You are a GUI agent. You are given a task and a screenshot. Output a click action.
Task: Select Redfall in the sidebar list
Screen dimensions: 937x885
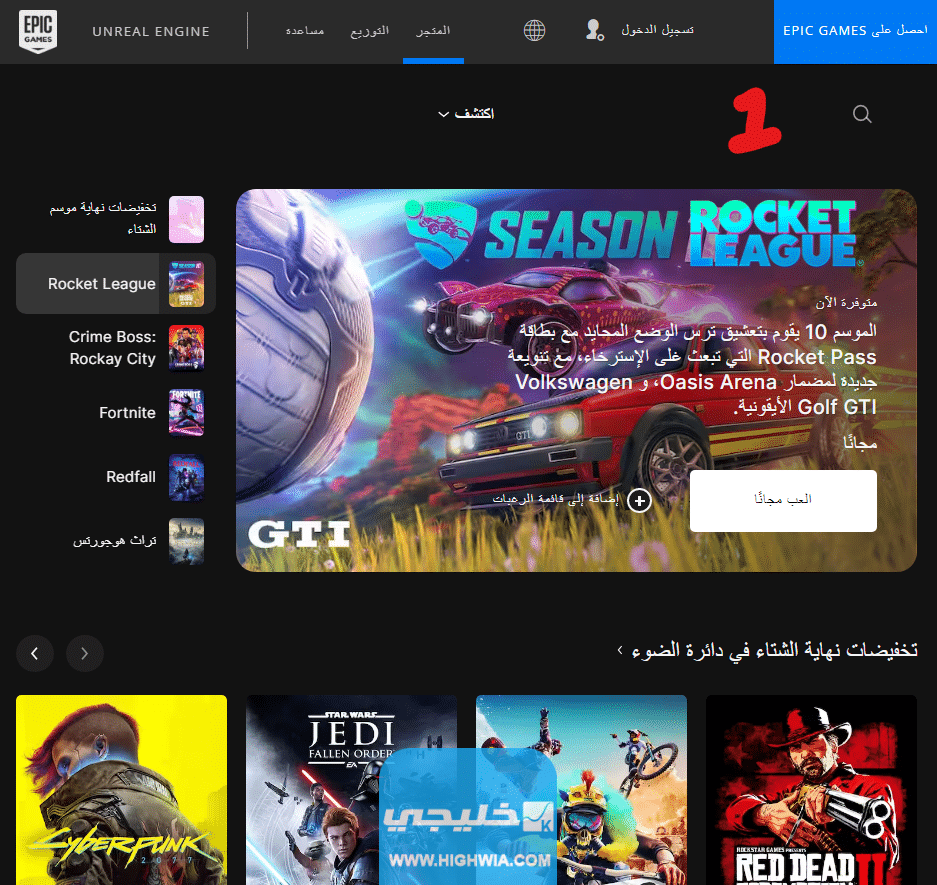[x=115, y=477]
